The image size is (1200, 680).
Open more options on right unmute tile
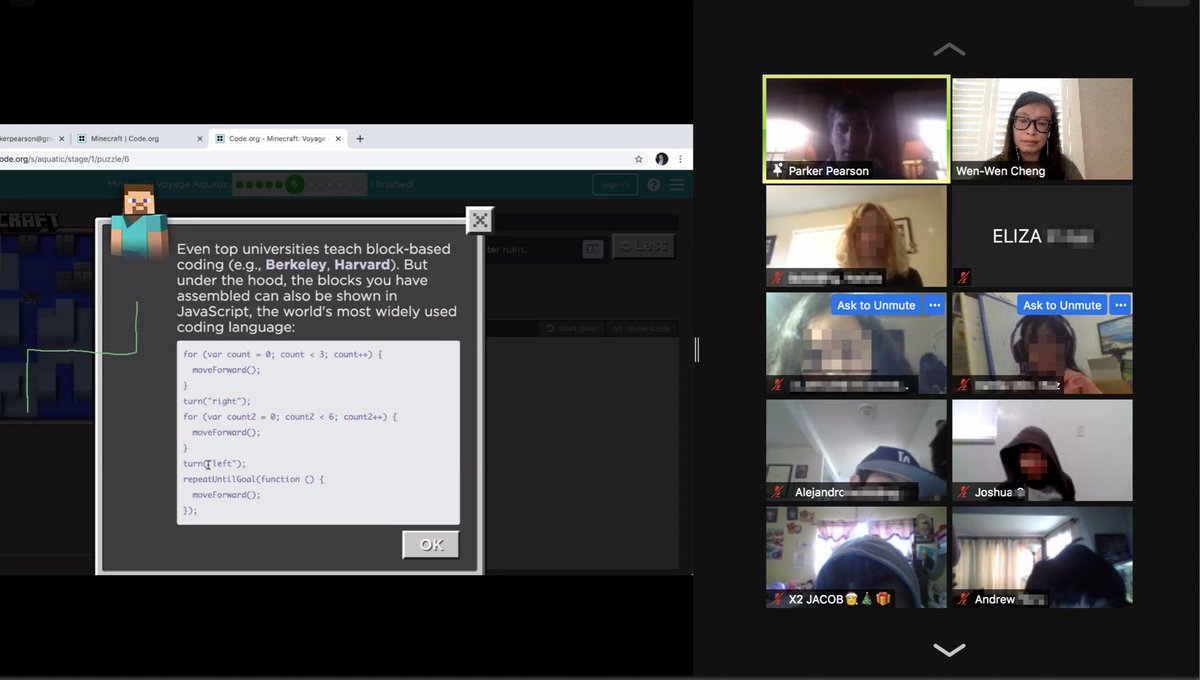1120,305
